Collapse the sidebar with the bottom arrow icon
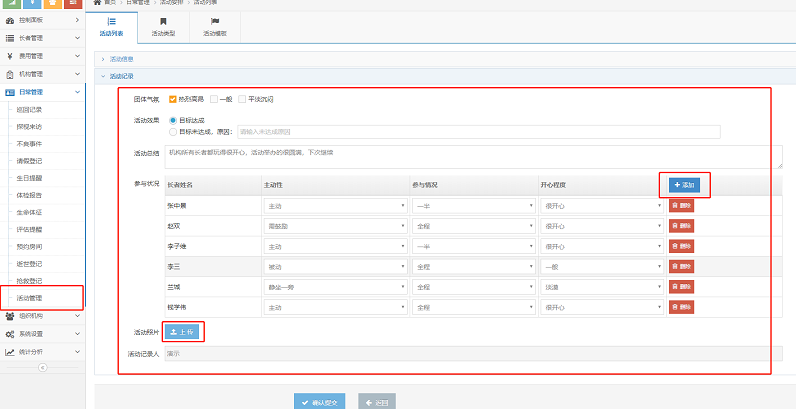The width and height of the screenshot is (796, 409). [42, 367]
